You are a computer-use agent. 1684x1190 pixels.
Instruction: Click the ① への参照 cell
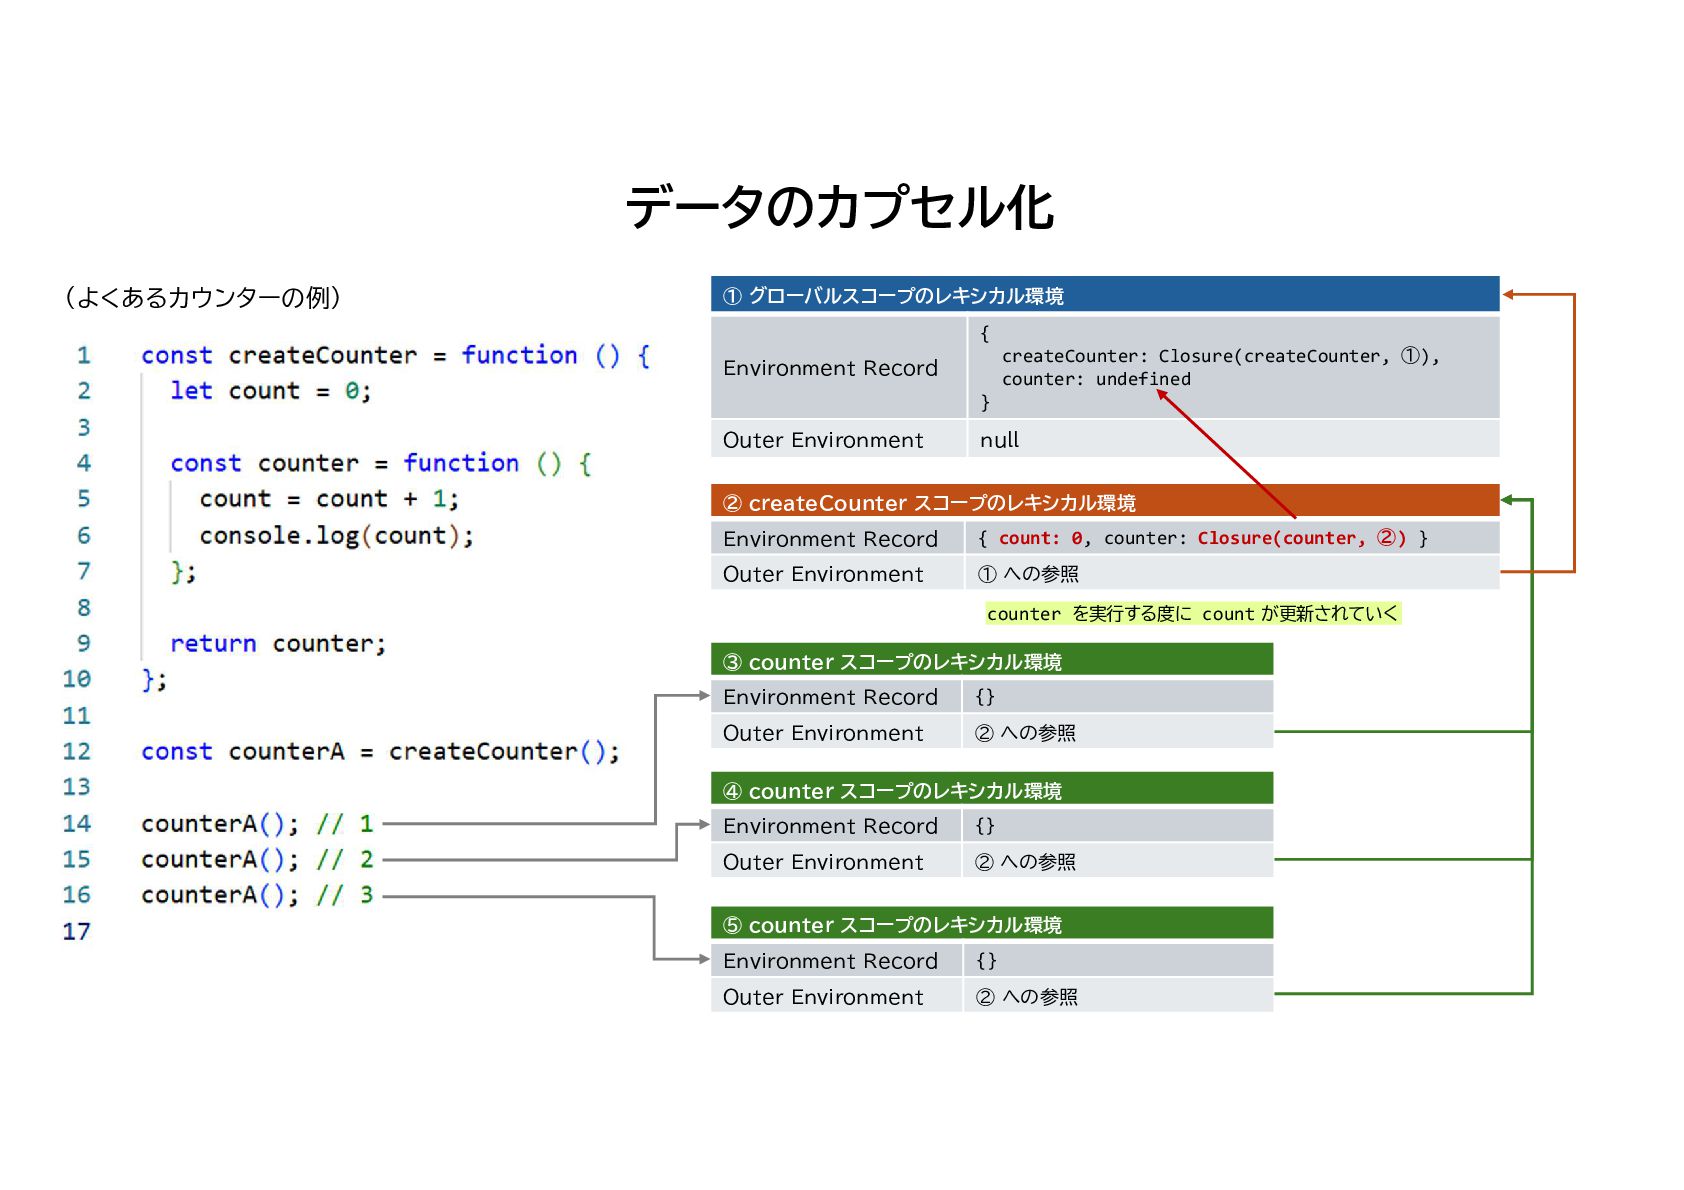1232,574
